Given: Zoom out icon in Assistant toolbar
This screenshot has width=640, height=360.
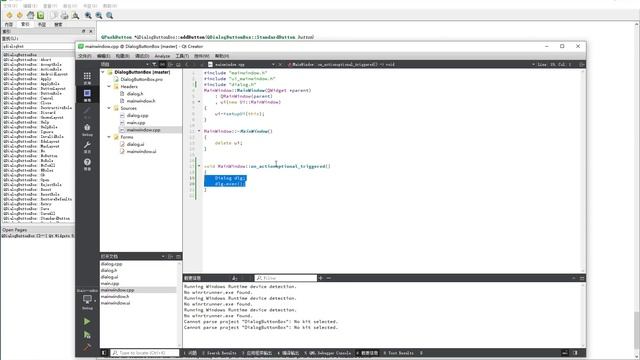Looking at the screenshot, I should [99, 16].
